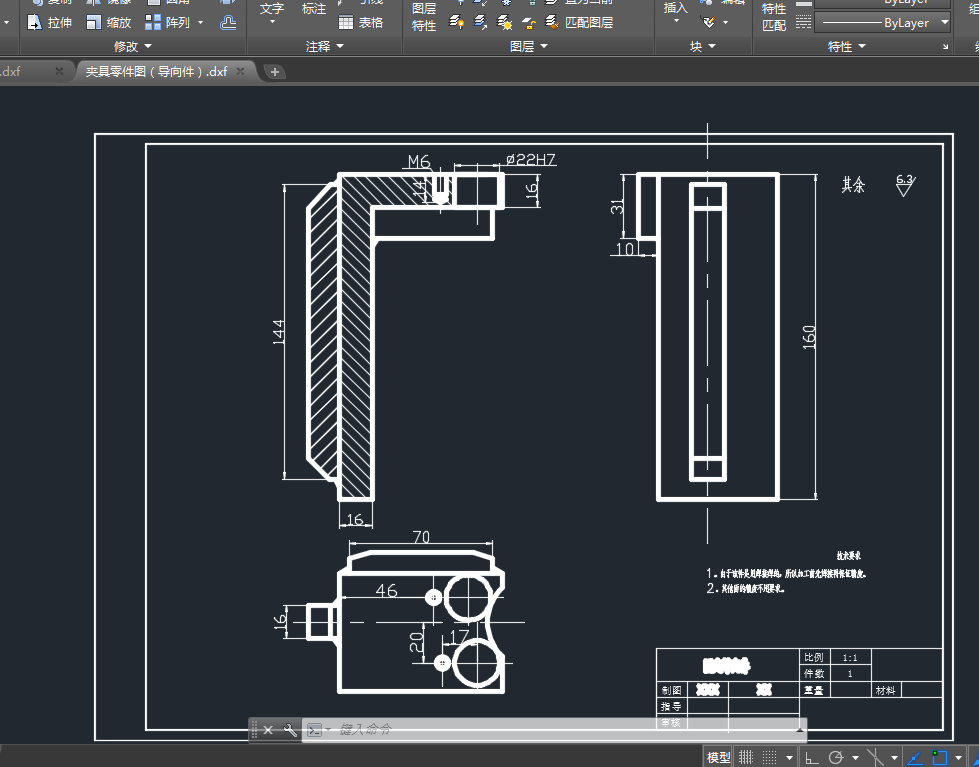Switch to the first .dxf drawing tab
Screen dimensions: 979x767
click(x=11, y=72)
